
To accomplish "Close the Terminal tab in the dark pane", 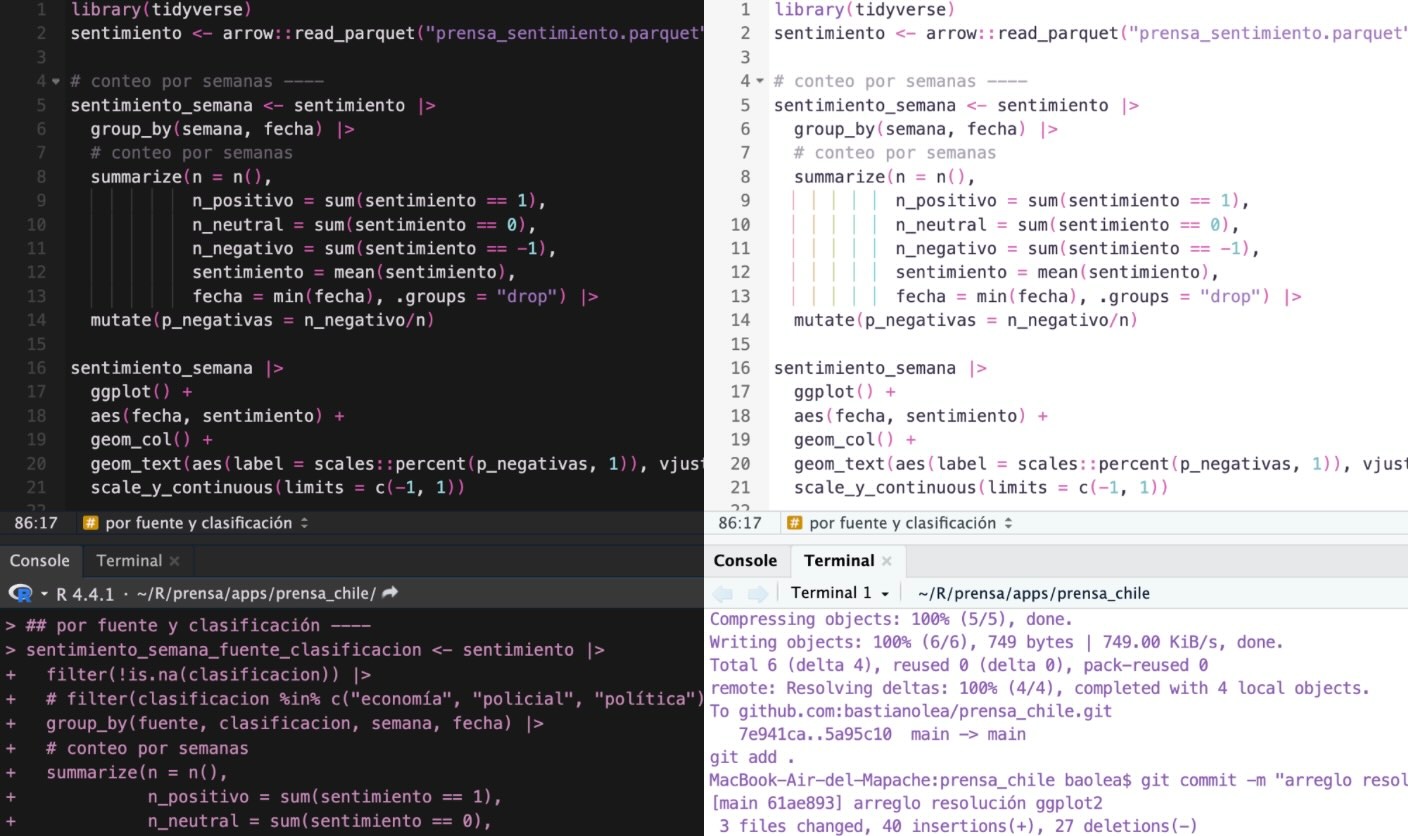I will coord(174,561).
